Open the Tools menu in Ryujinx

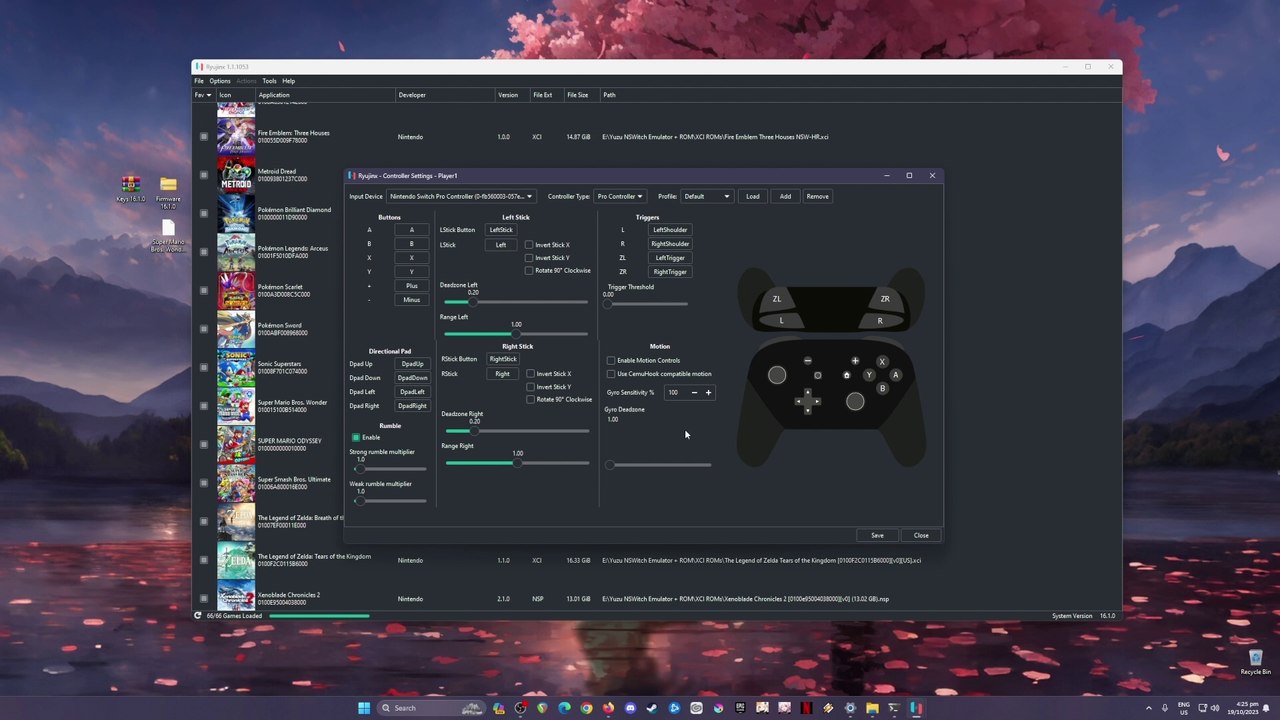269,81
